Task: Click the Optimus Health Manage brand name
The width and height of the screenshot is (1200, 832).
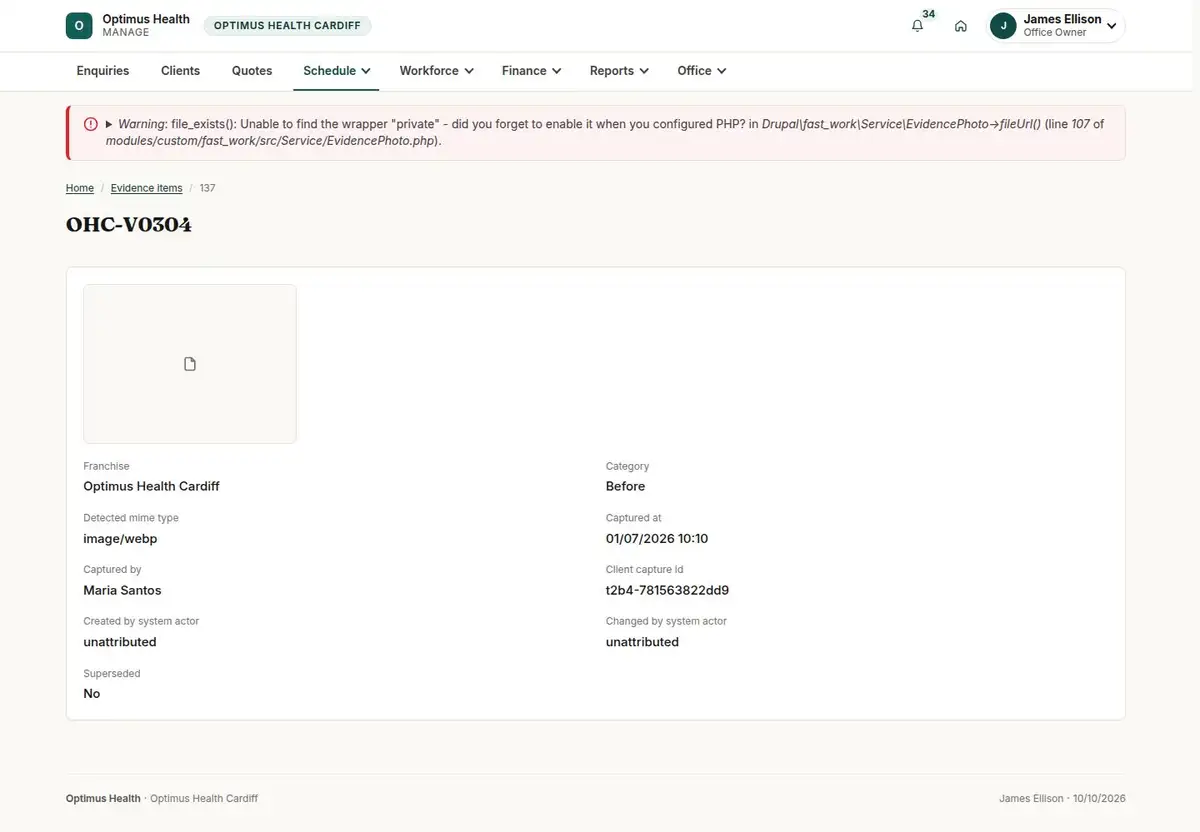Action: click(x=146, y=26)
